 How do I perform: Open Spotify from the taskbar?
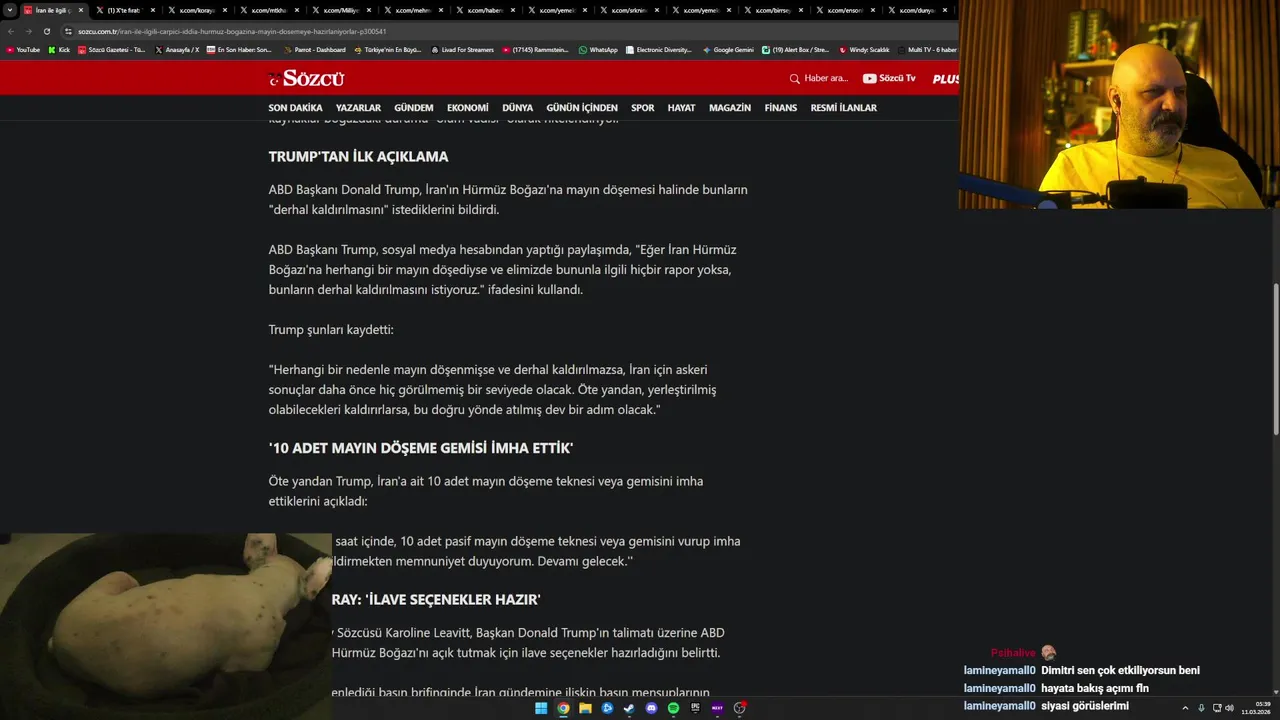coord(673,708)
